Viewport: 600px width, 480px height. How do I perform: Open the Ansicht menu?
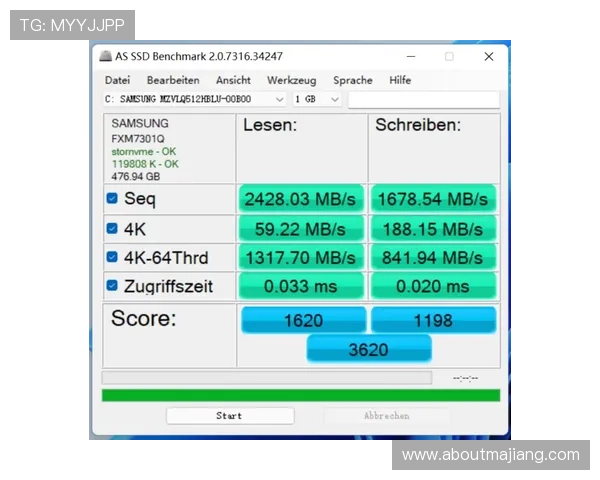pyautogui.click(x=233, y=80)
